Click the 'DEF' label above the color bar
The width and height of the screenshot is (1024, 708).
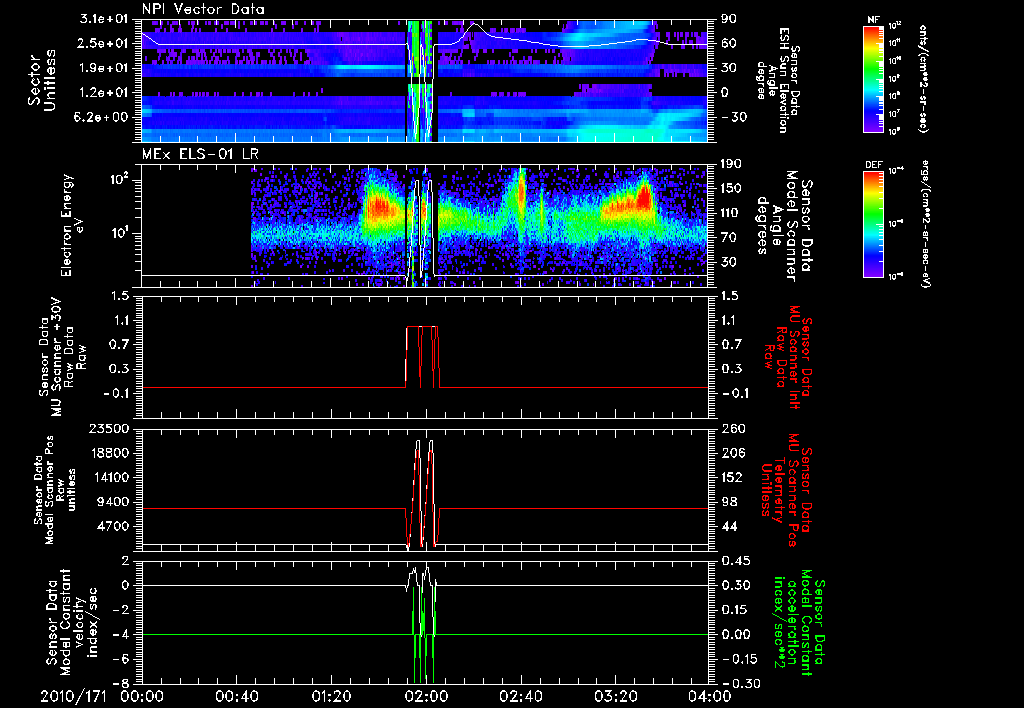pyautogui.click(x=873, y=165)
